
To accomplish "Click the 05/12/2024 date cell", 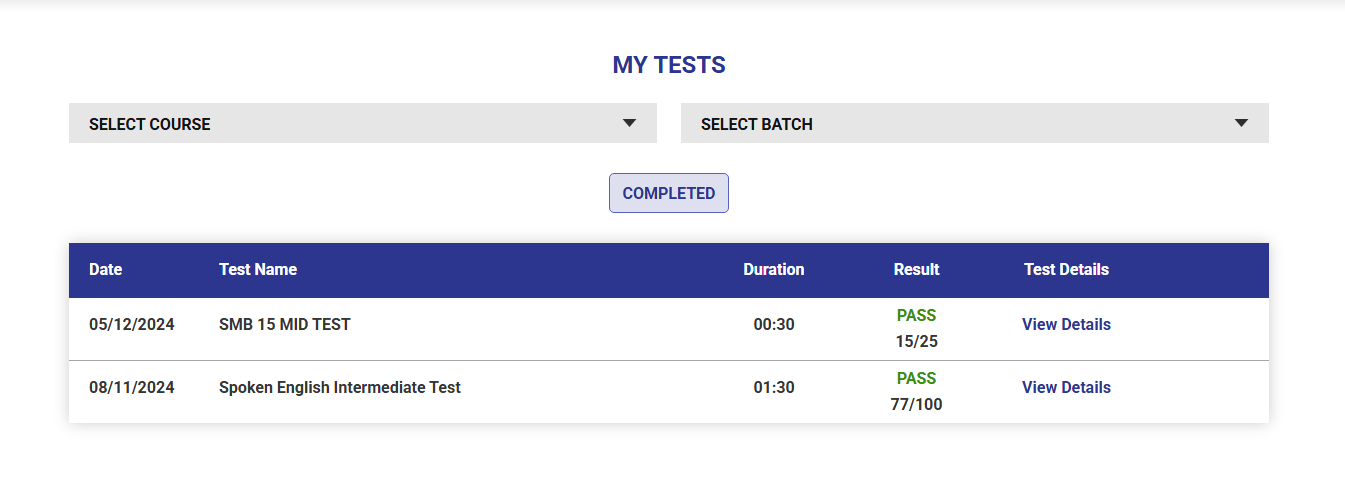I will [x=131, y=324].
